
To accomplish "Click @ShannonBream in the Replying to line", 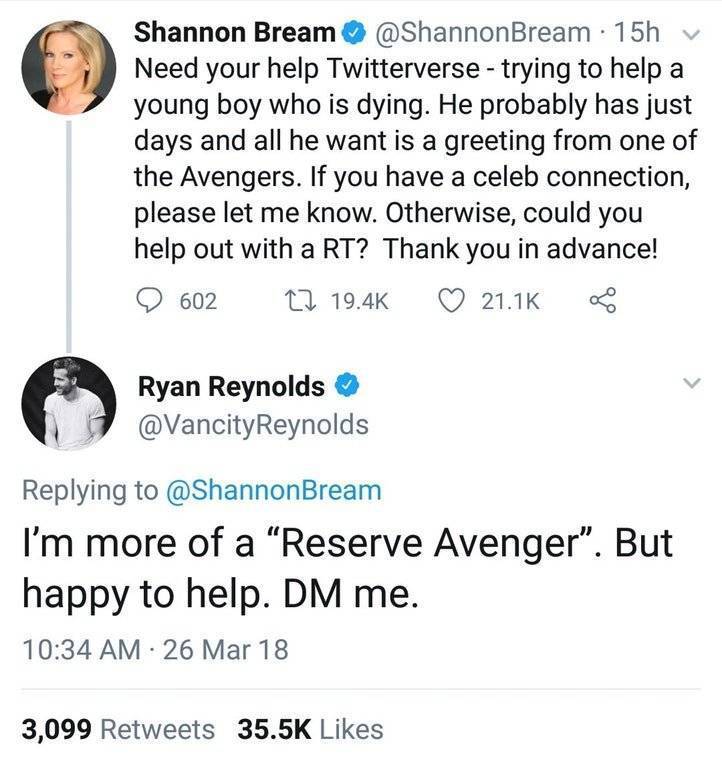I will tap(270, 490).
